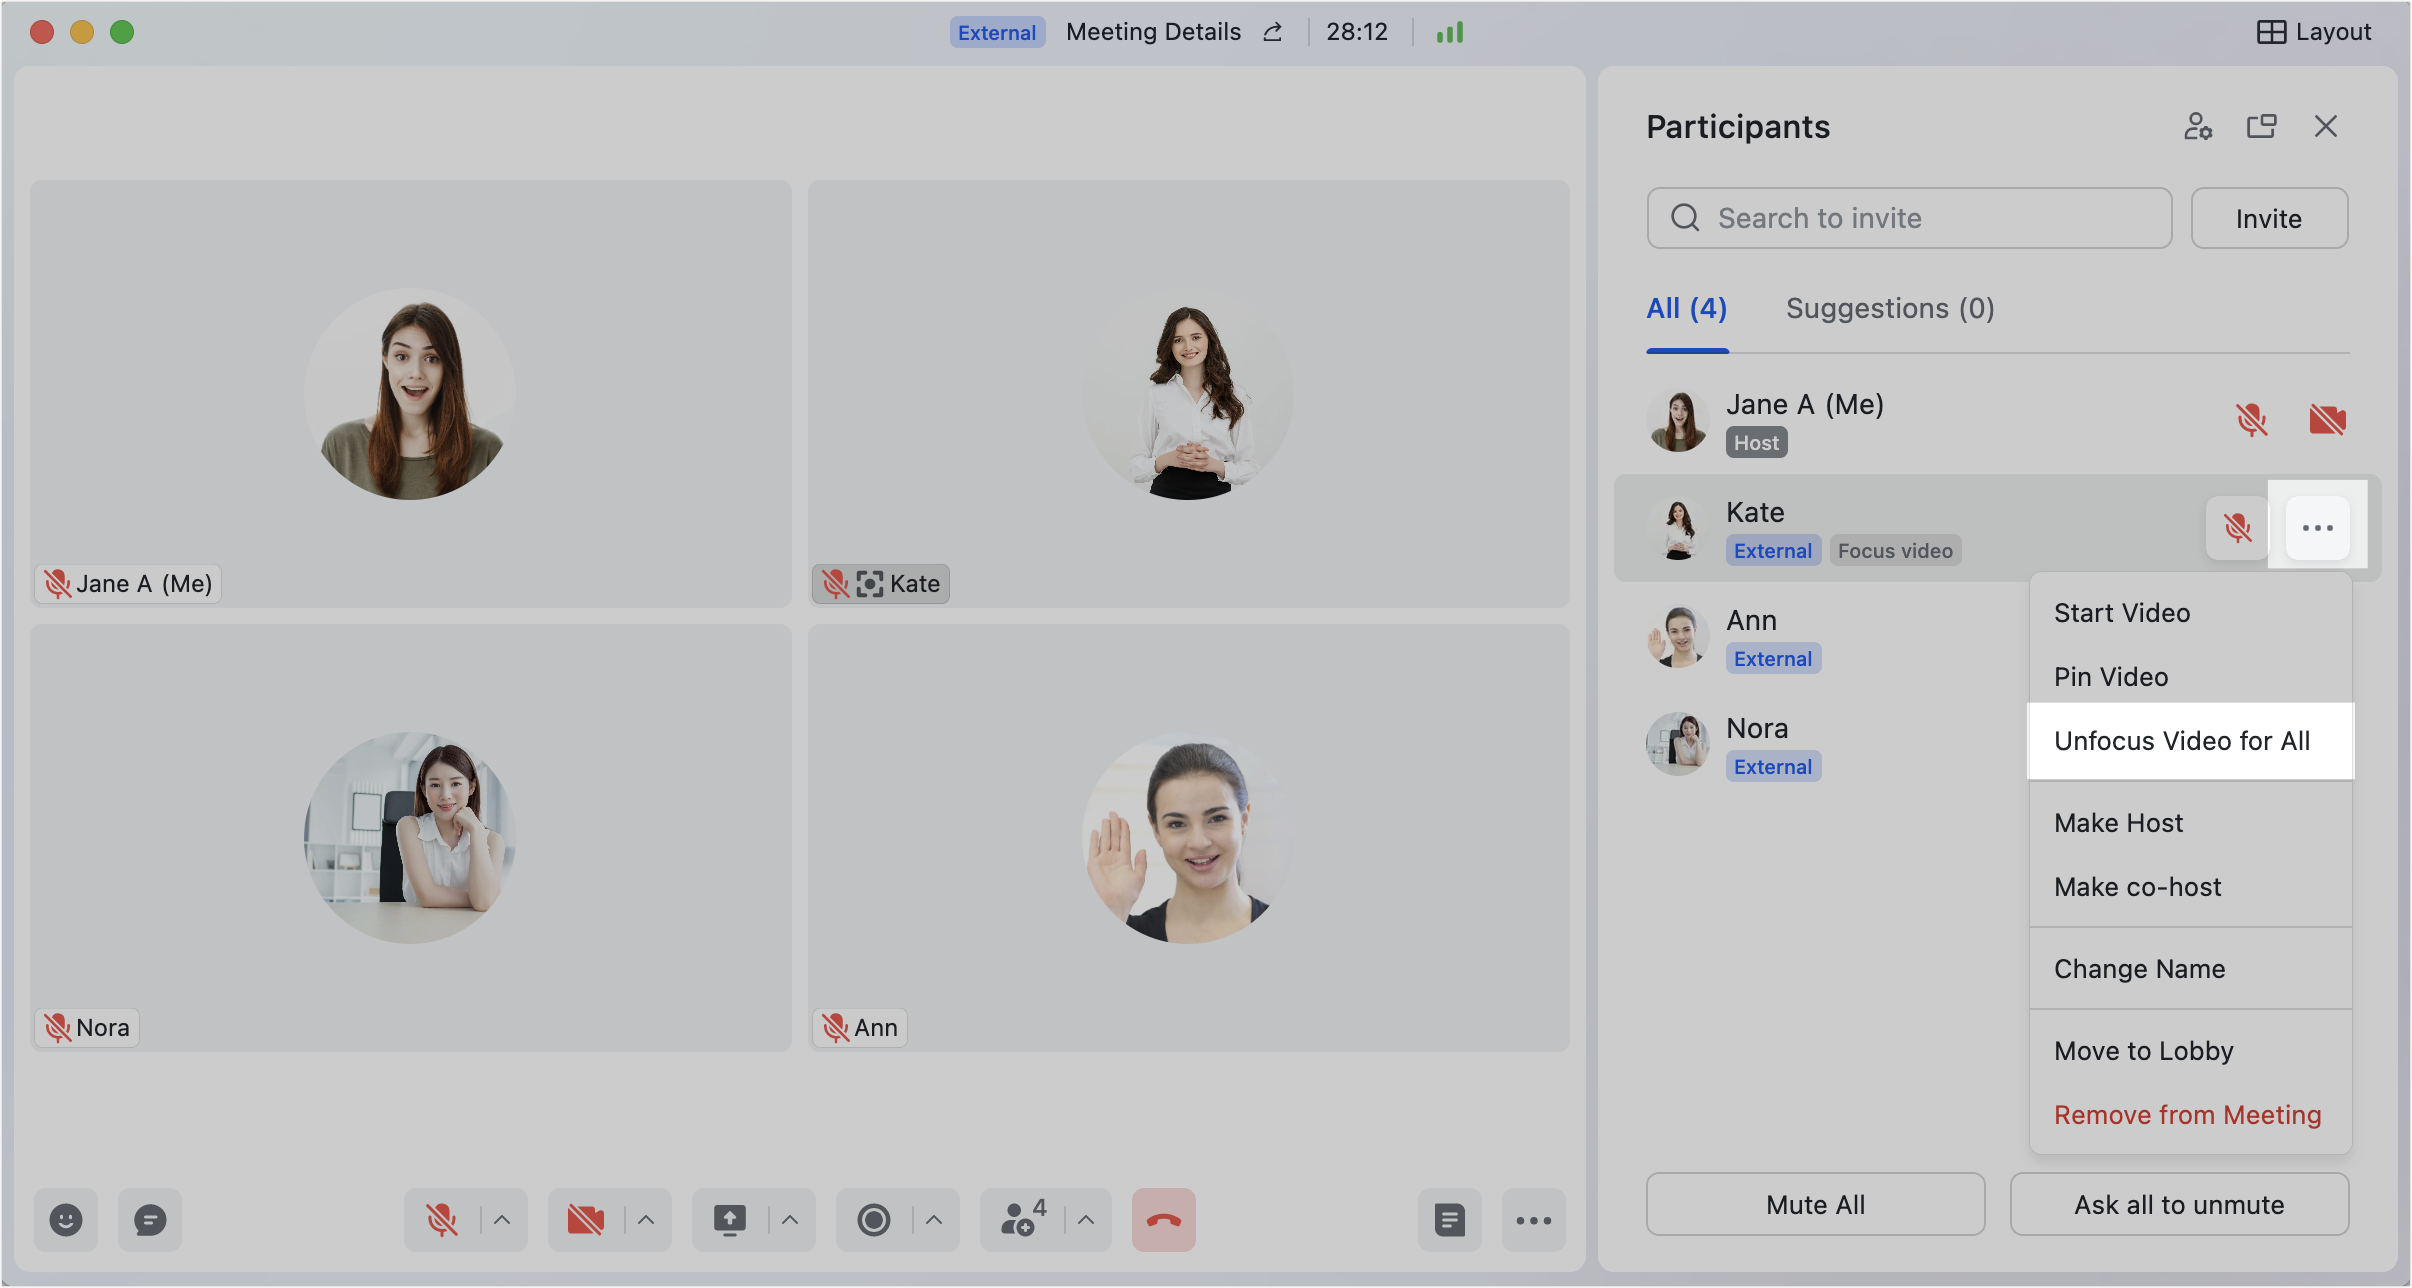
Task: Click Kate's more options ellipsis button
Action: click(x=2318, y=527)
